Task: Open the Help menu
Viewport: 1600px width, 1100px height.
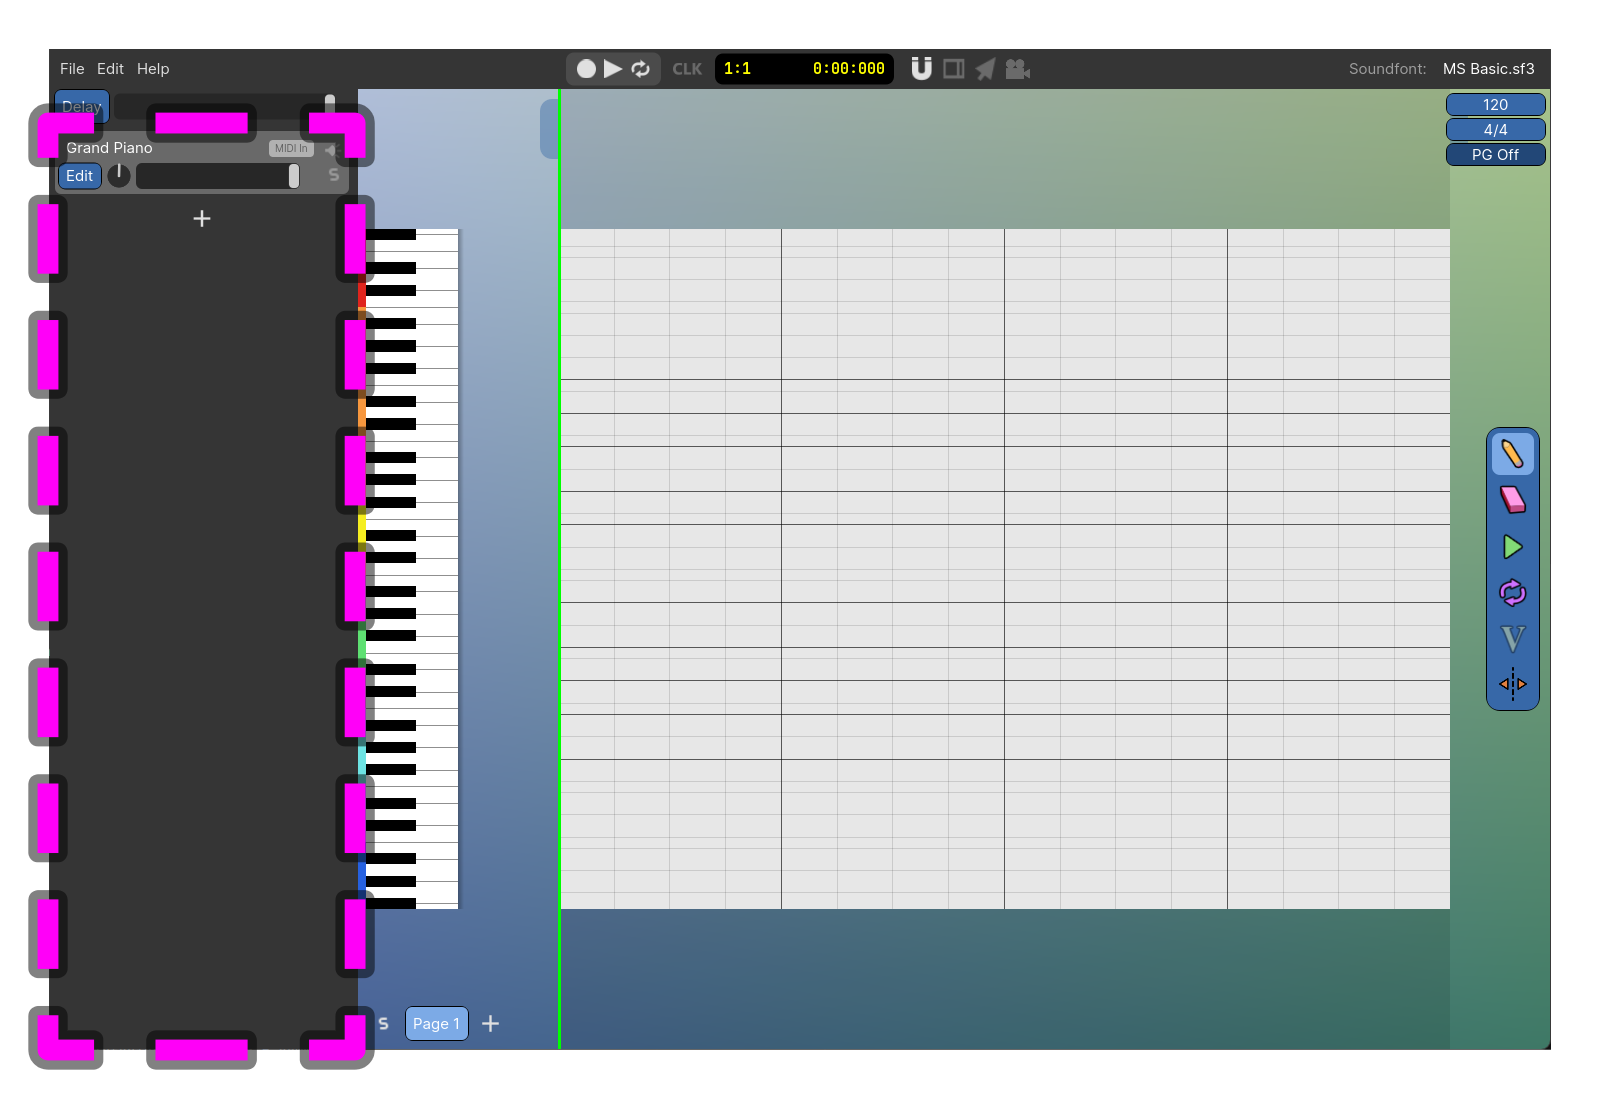Action: (x=153, y=69)
